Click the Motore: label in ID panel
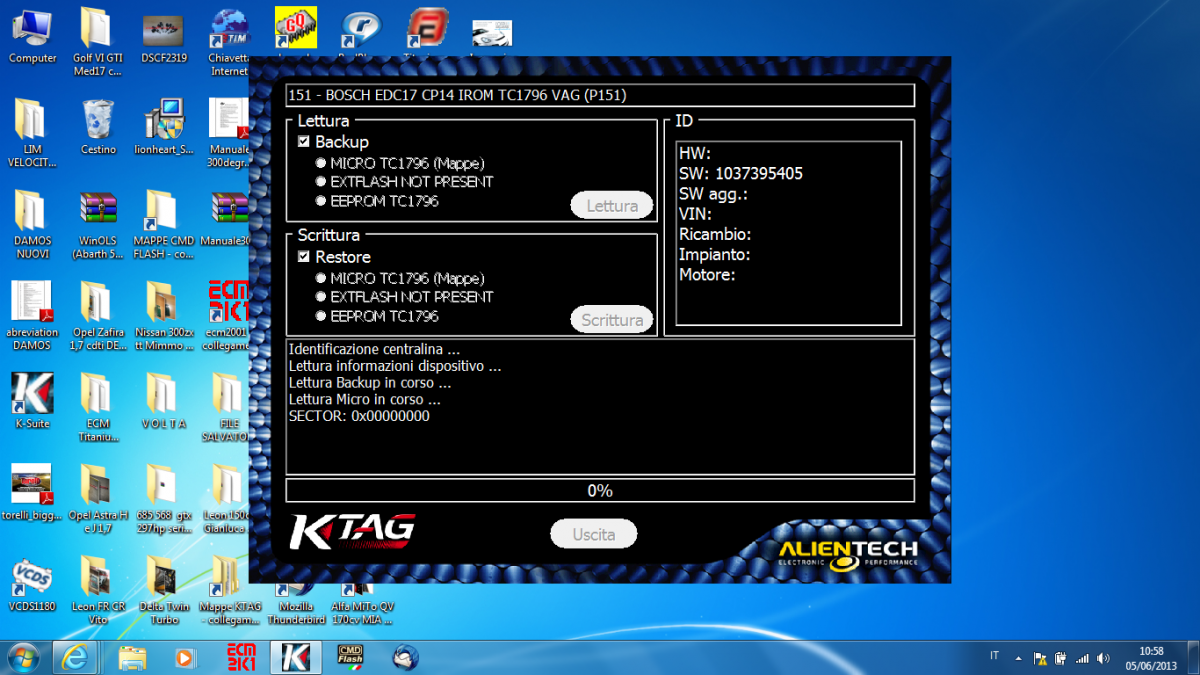 (x=707, y=274)
